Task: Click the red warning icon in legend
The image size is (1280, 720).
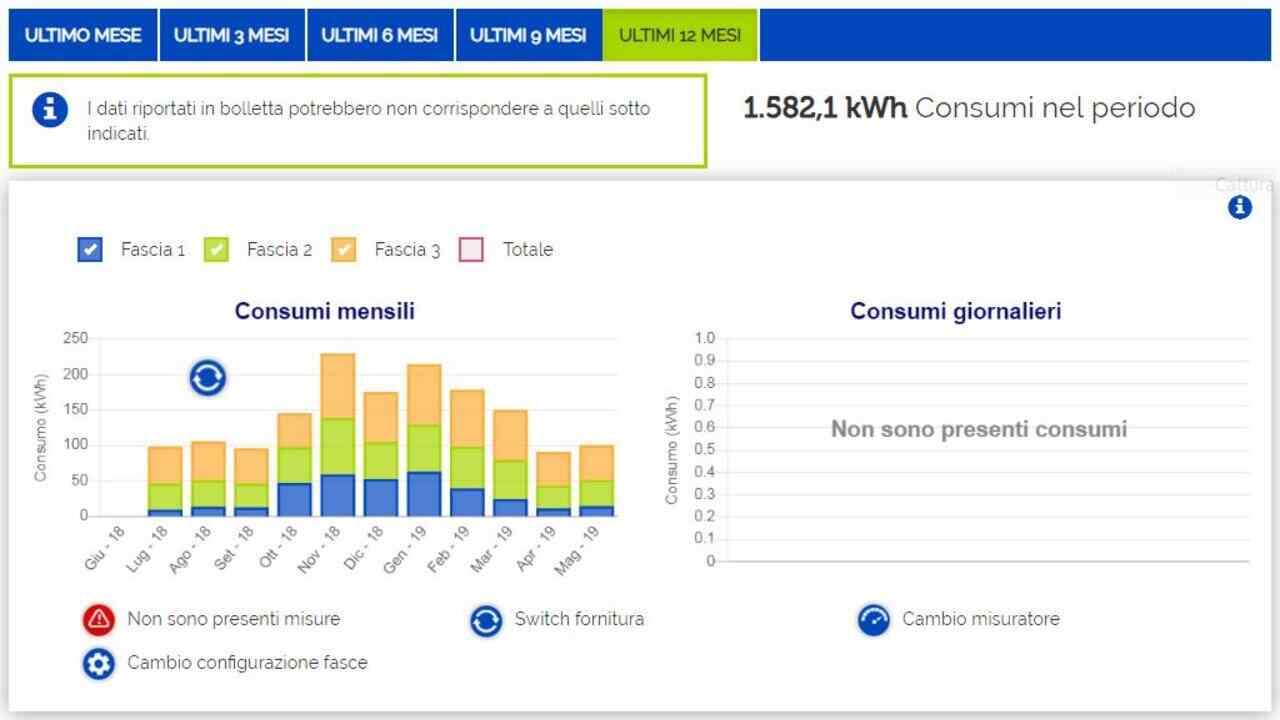Action: point(99,620)
